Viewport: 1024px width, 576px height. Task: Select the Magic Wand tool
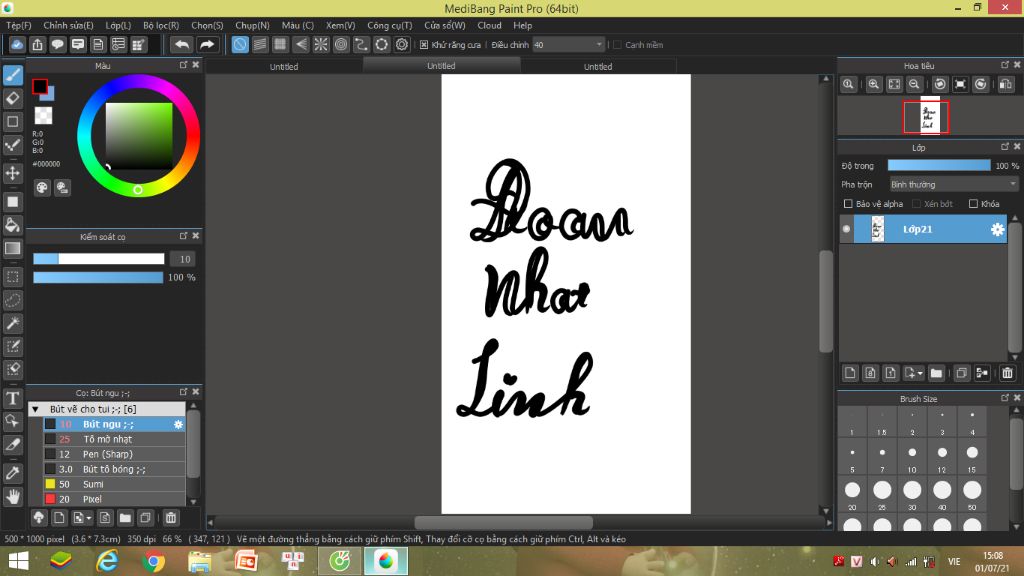(x=13, y=323)
